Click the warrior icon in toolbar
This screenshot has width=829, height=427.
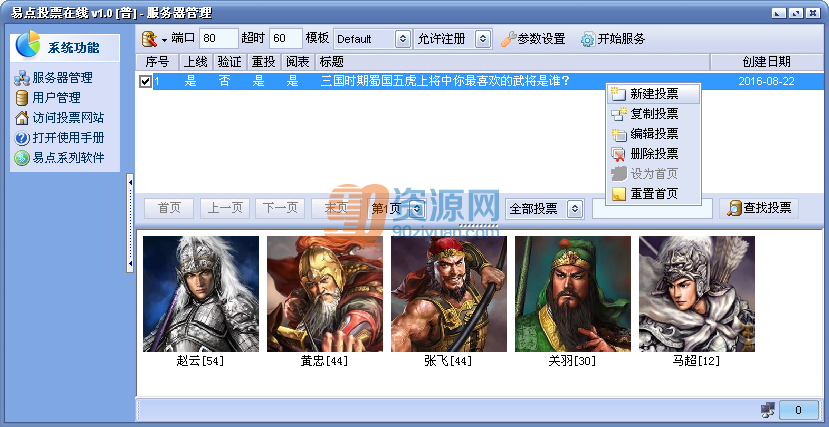pyautogui.click(x=149, y=39)
